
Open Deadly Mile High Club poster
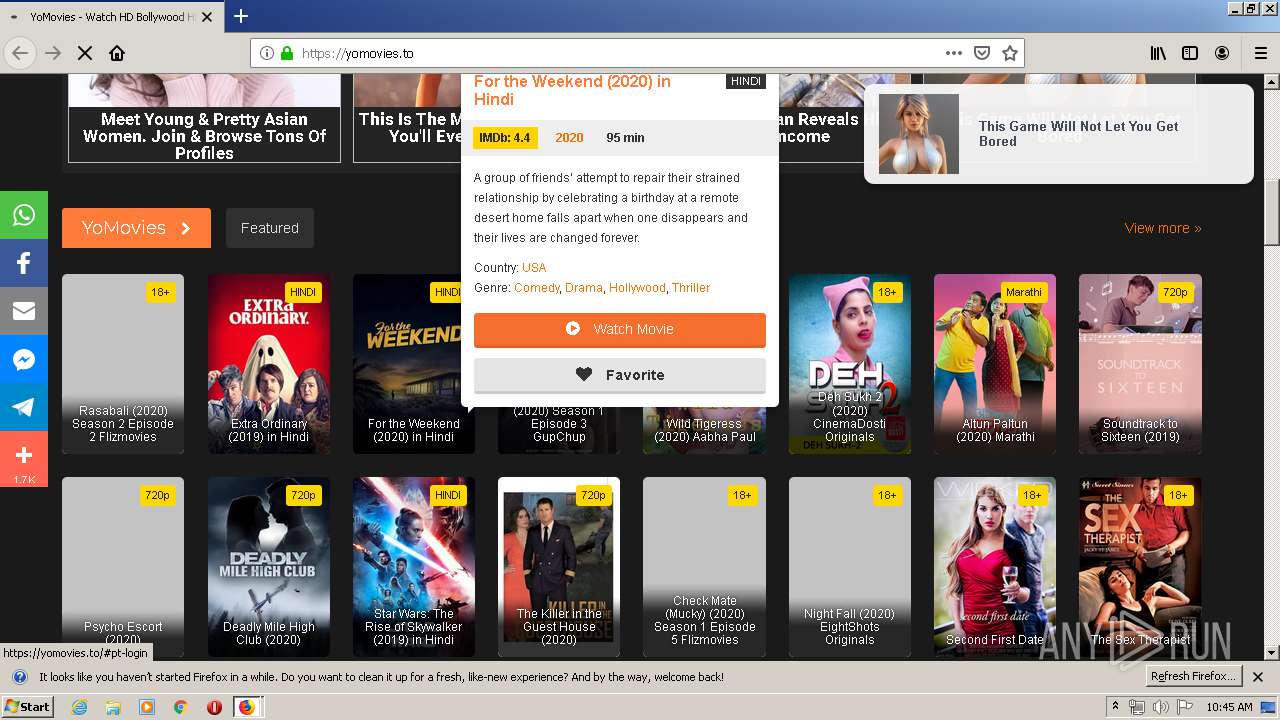pyautogui.click(x=269, y=567)
